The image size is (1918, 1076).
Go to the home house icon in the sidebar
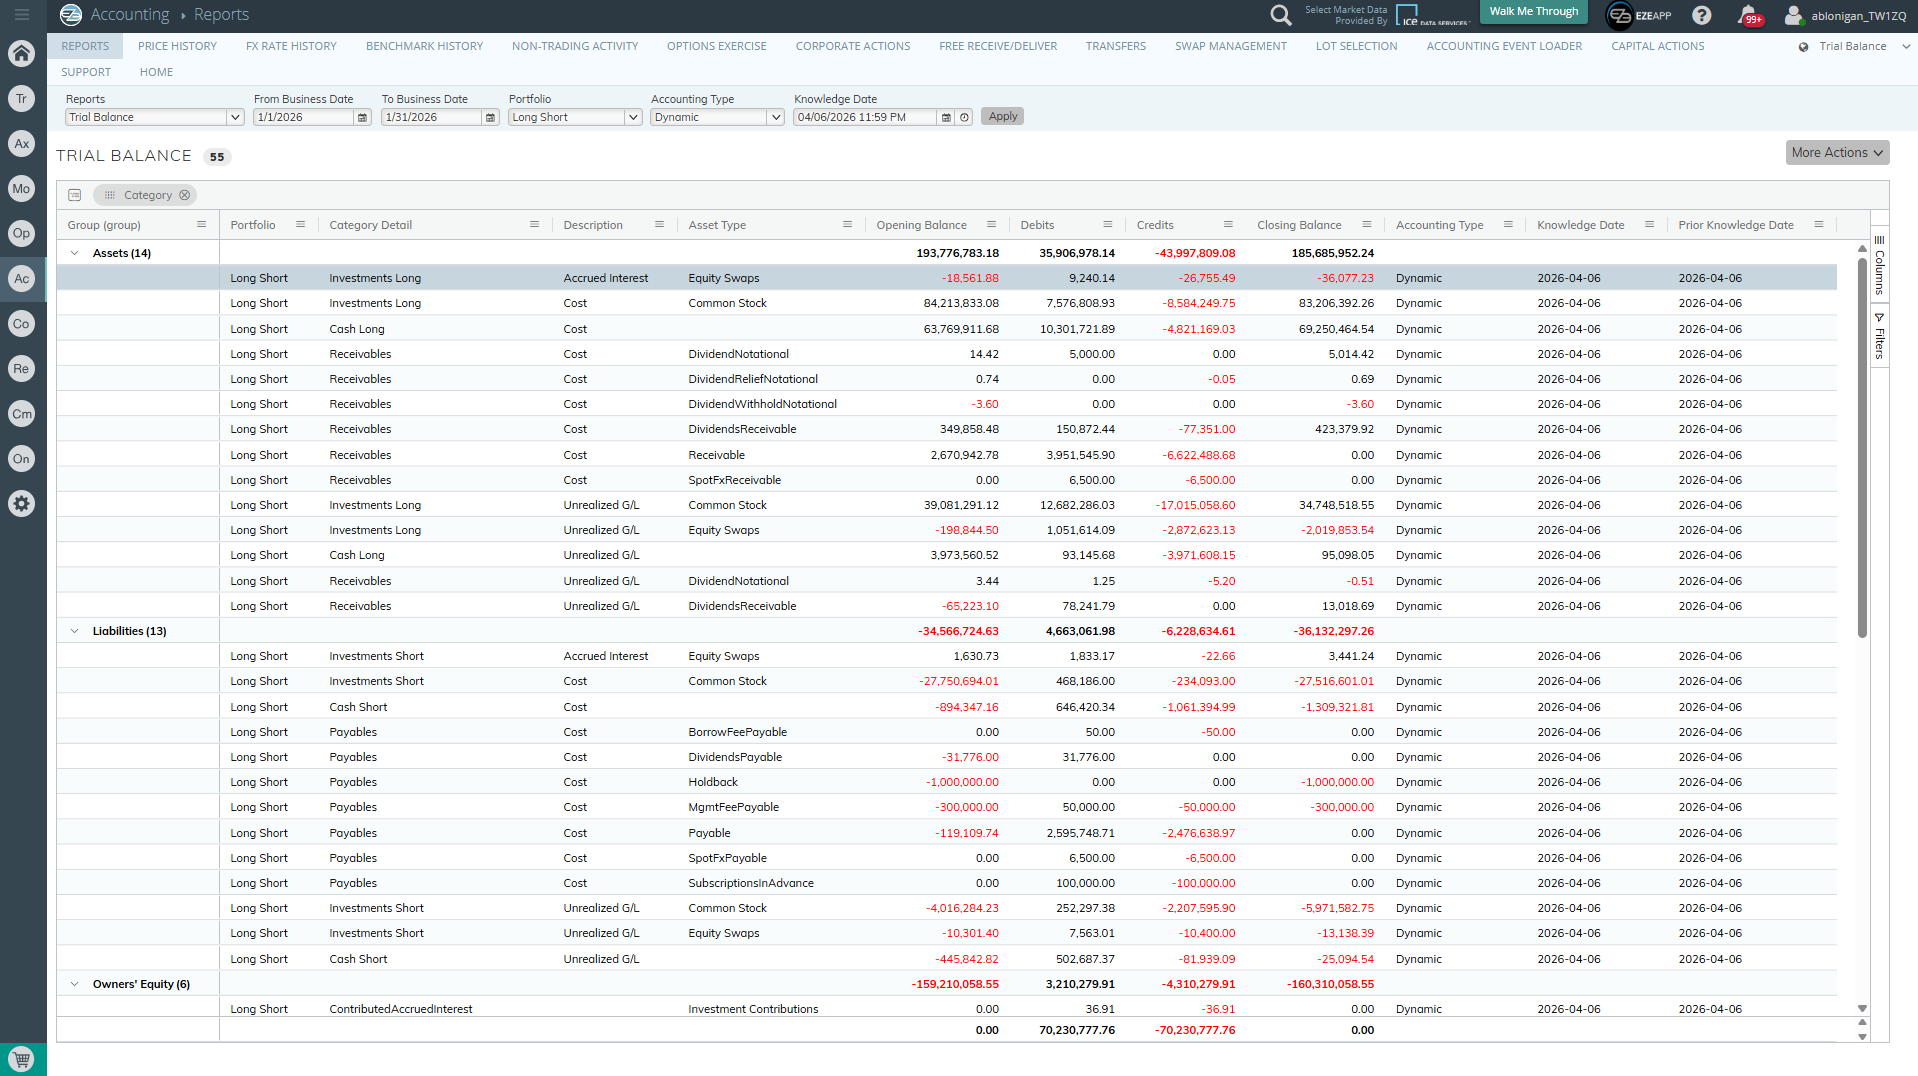(22, 53)
